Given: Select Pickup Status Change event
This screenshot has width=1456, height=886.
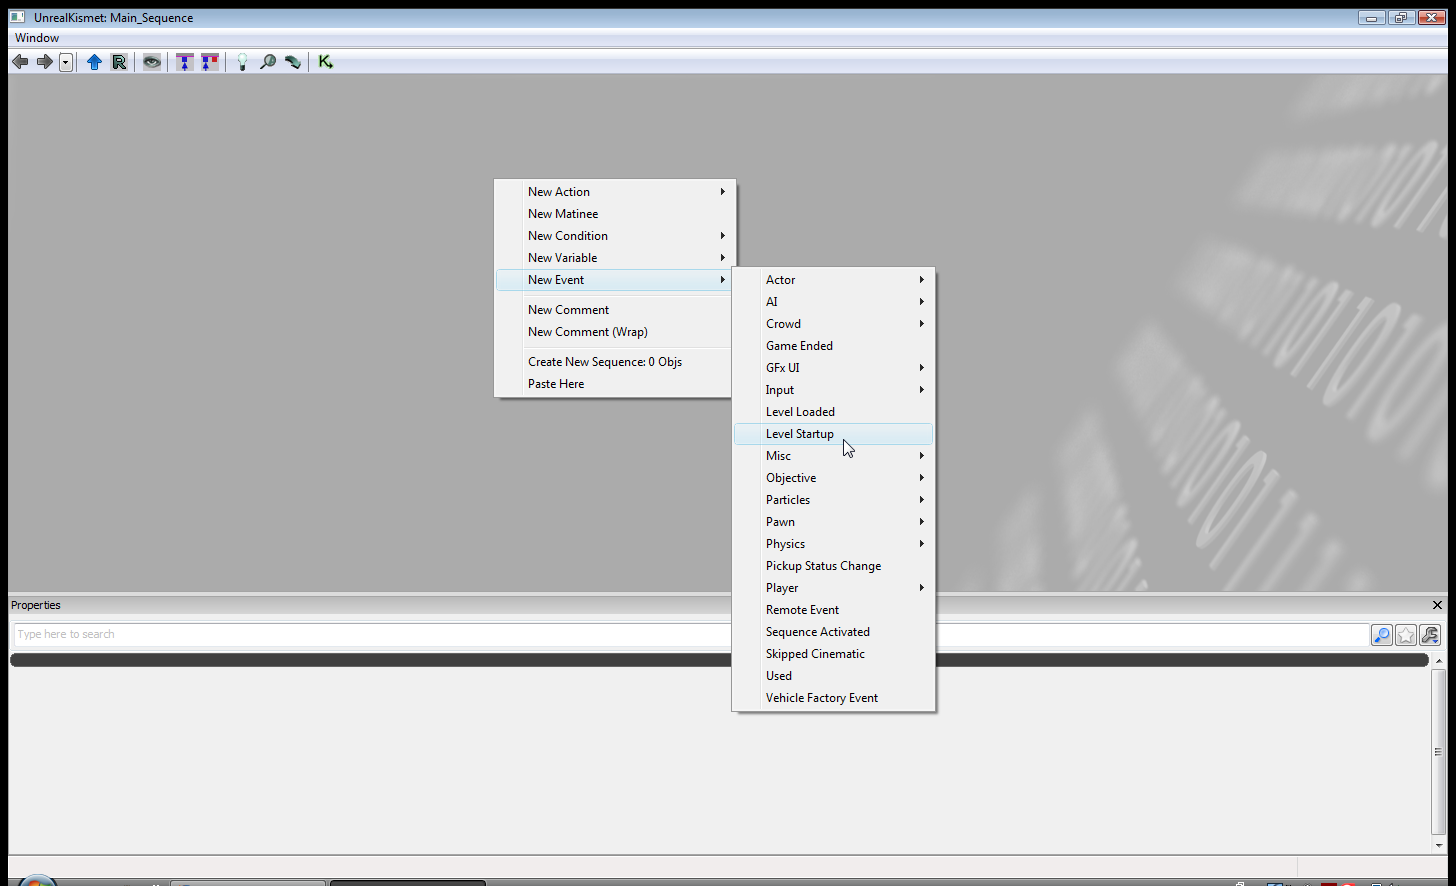Looking at the screenshot, I should click(x=834, y=566).
